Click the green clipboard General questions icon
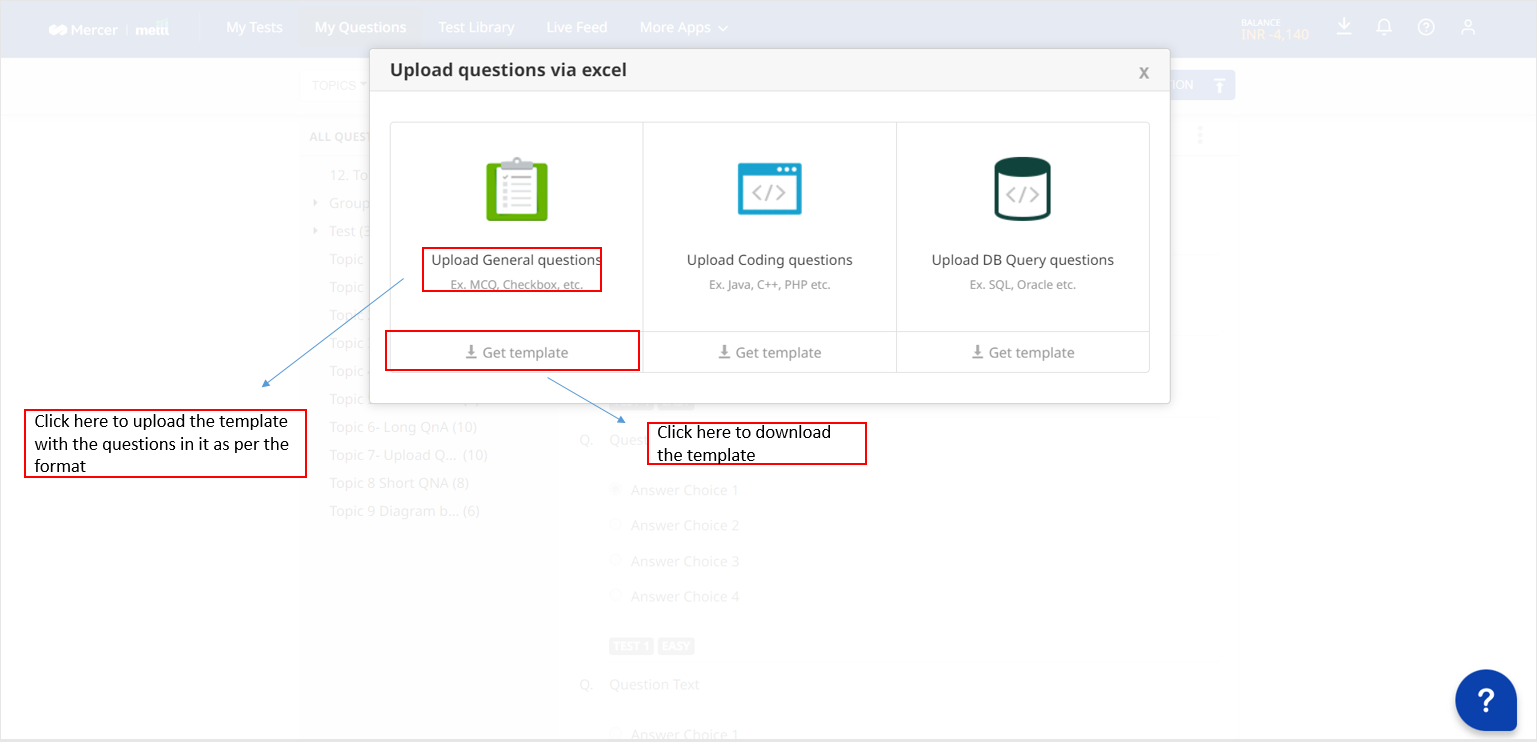The image size is (1537, 742). coord(516,189)
